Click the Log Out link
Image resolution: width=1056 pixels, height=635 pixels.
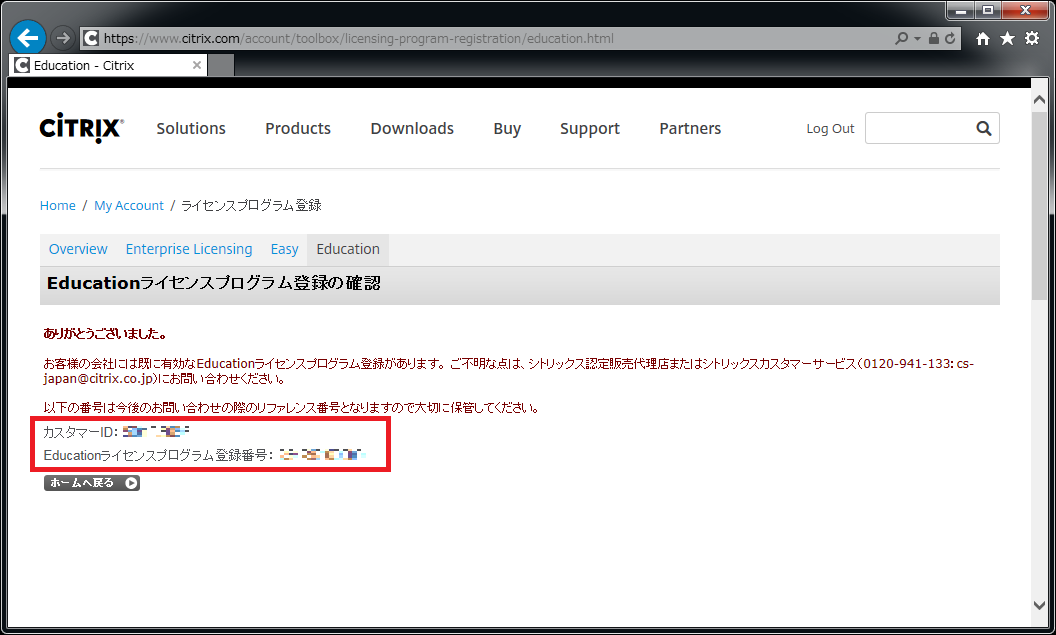(x=830, y=129)
